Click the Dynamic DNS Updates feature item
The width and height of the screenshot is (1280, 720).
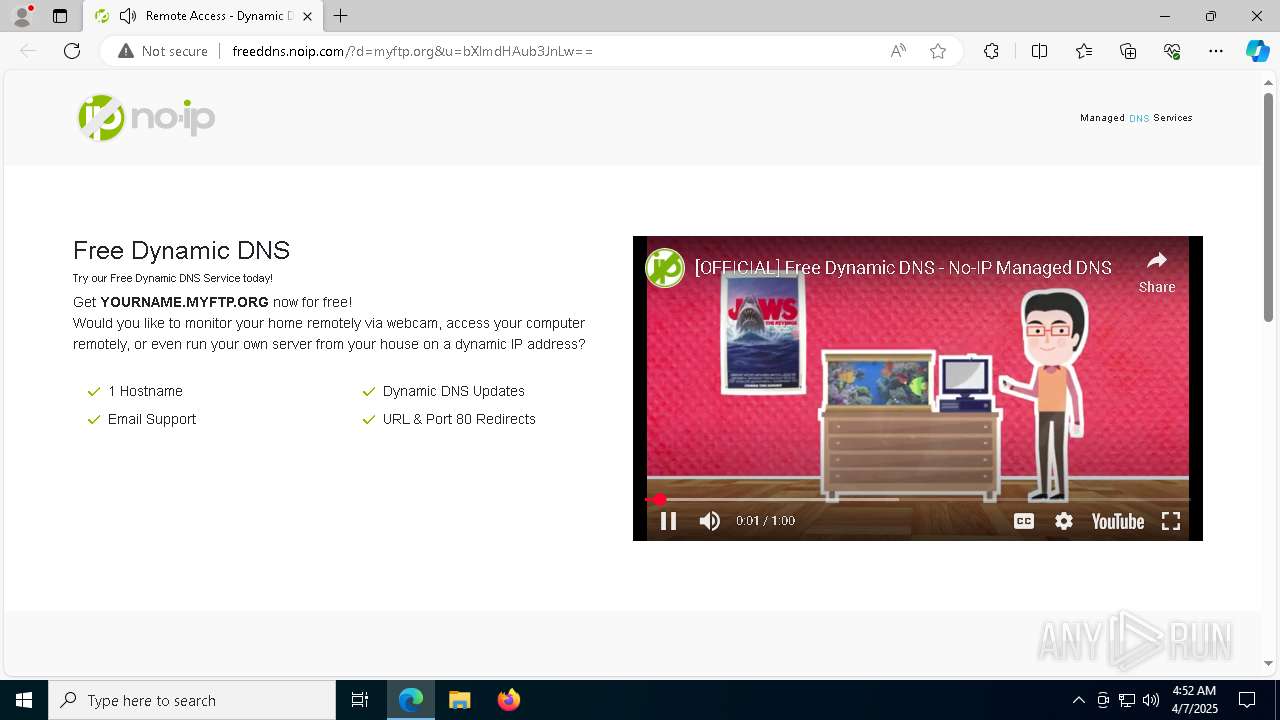click(x=443, y=391)
